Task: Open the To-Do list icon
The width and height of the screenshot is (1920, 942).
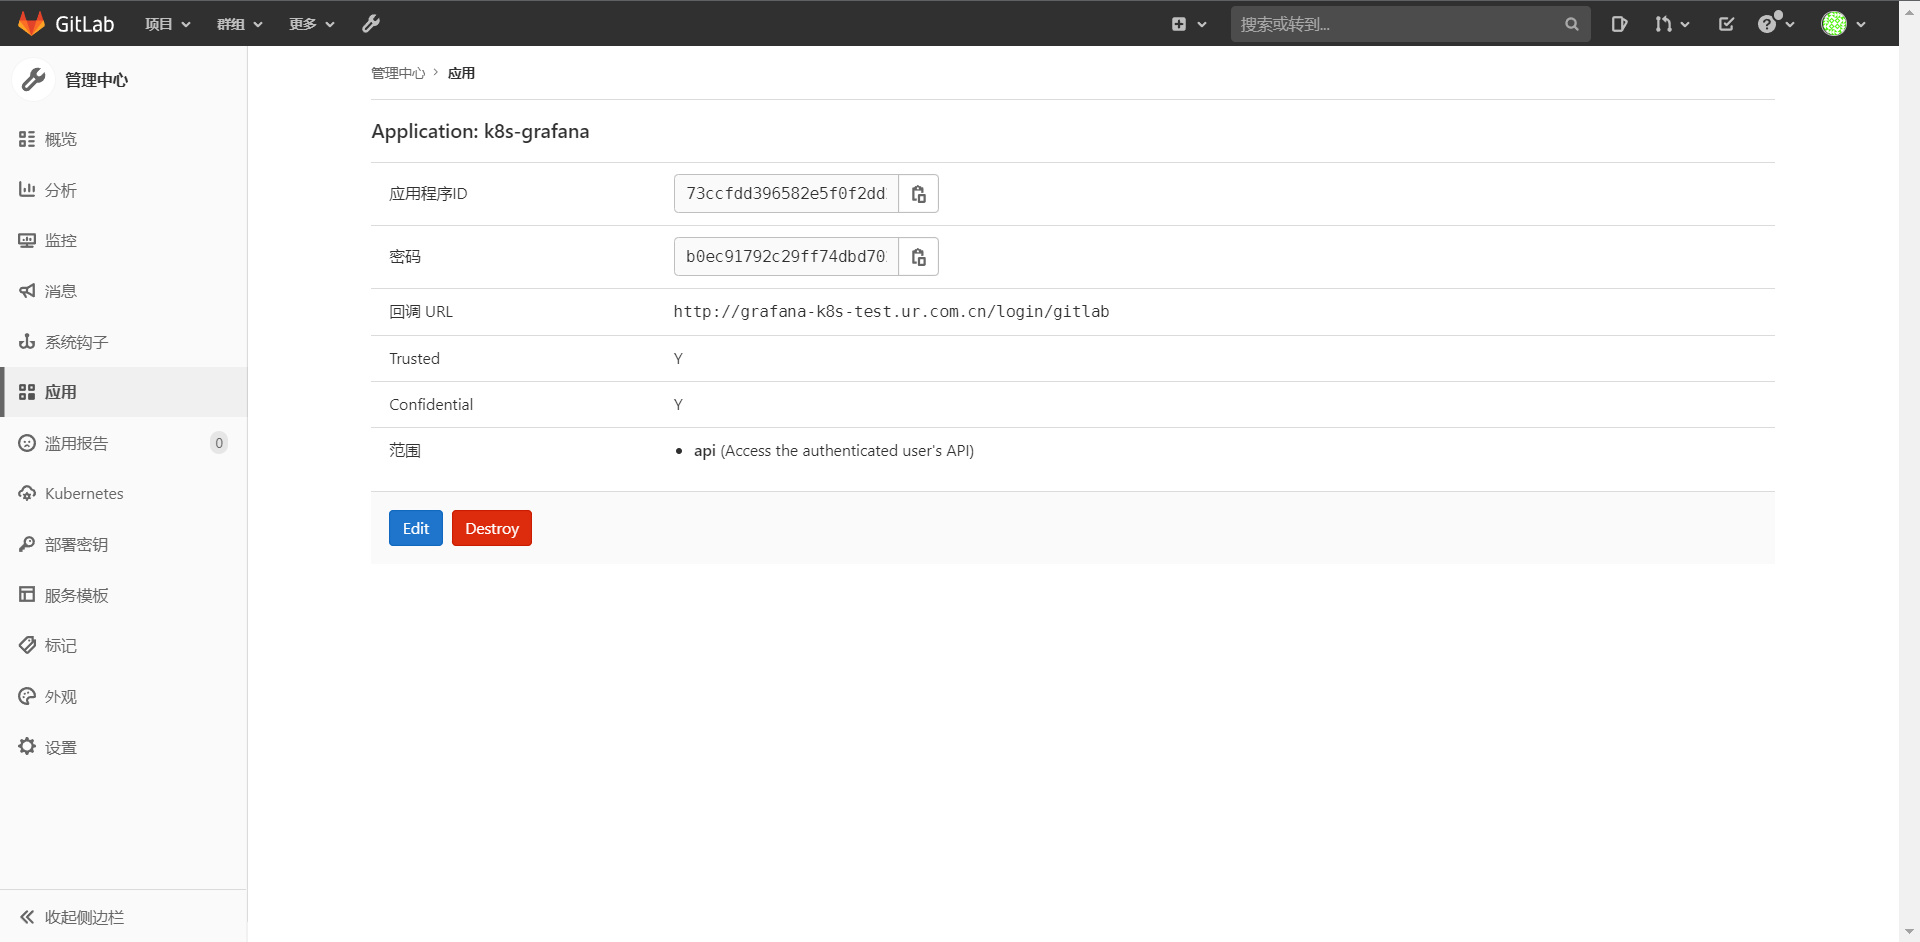Action: (x=1726, y=24)
